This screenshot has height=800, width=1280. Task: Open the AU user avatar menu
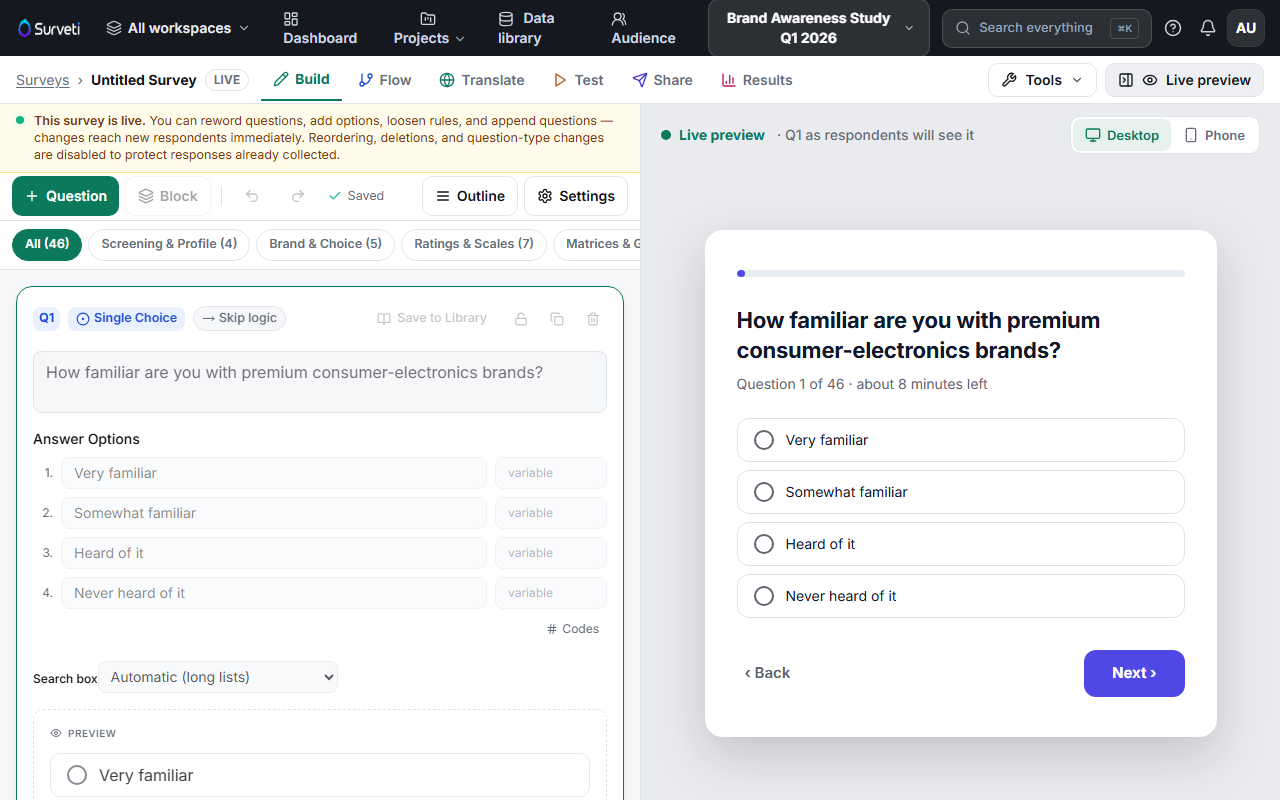click(x=1246, y=28)
